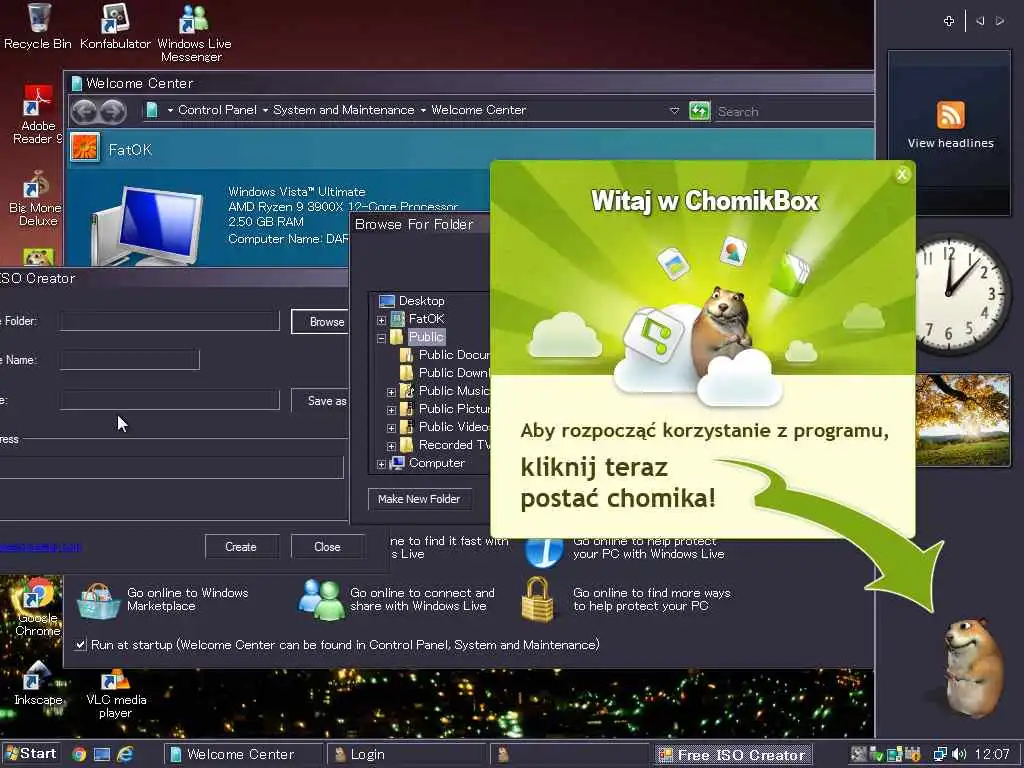Viewport: 1024px width, 768px height.
Task: Open the volume control in system tray
Action: pyautogui.click(x=959, y=754)
